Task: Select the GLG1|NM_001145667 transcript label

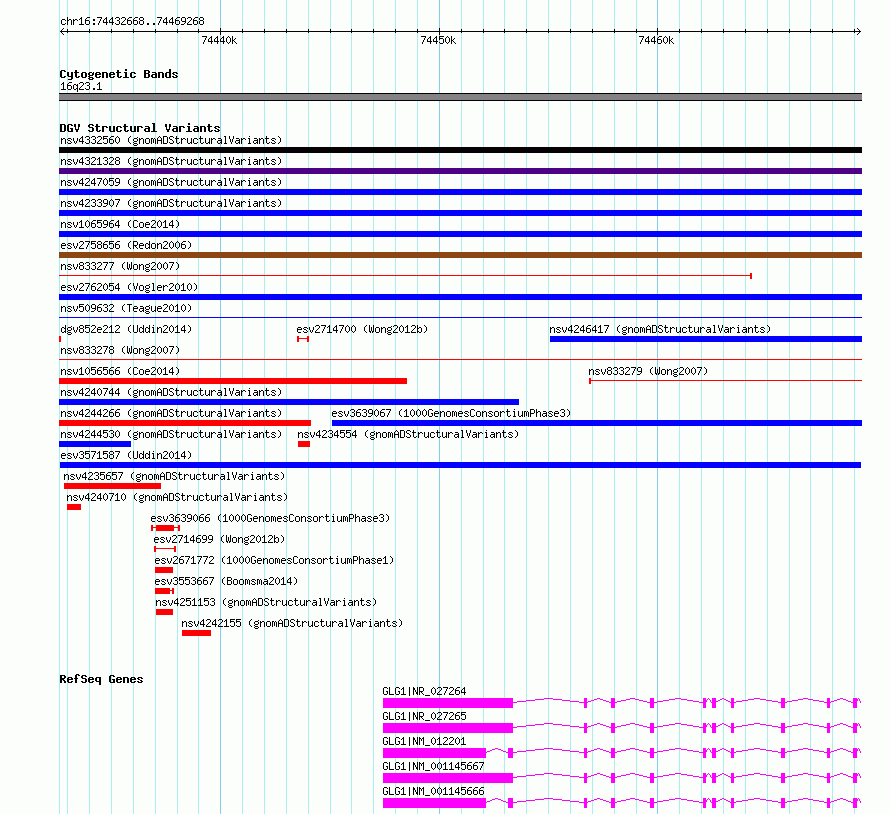Action: pyautogui.click(x=434, y=766)
